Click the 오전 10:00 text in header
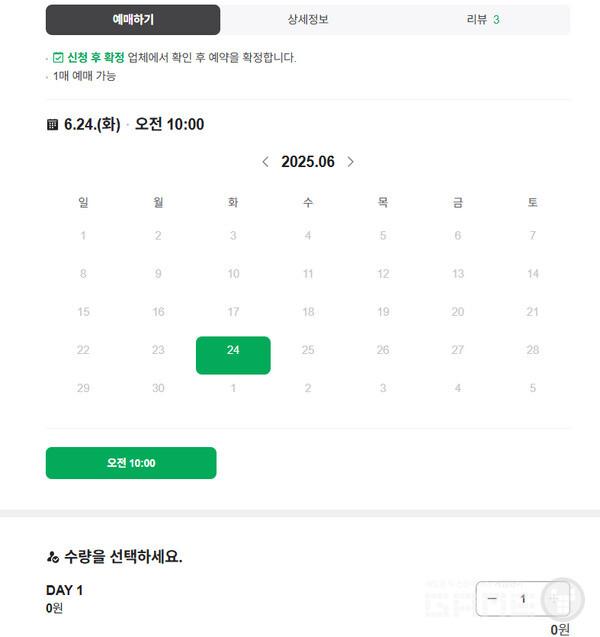This screenshot has width=600, height=637. 169,125
